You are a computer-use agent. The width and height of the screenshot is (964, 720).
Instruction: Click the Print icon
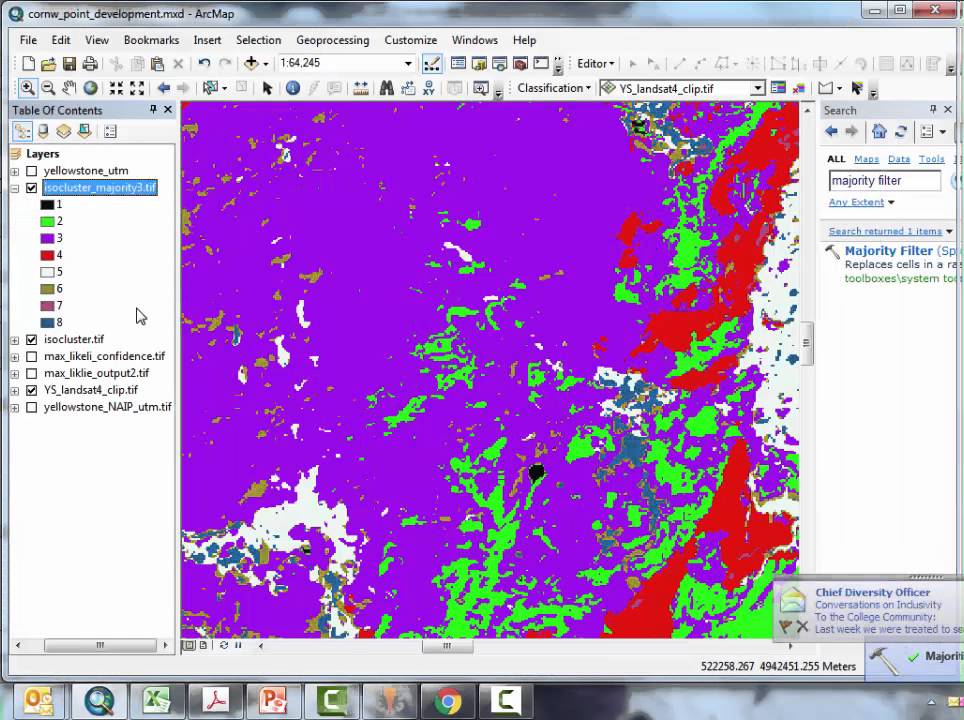tap(90, 63)
